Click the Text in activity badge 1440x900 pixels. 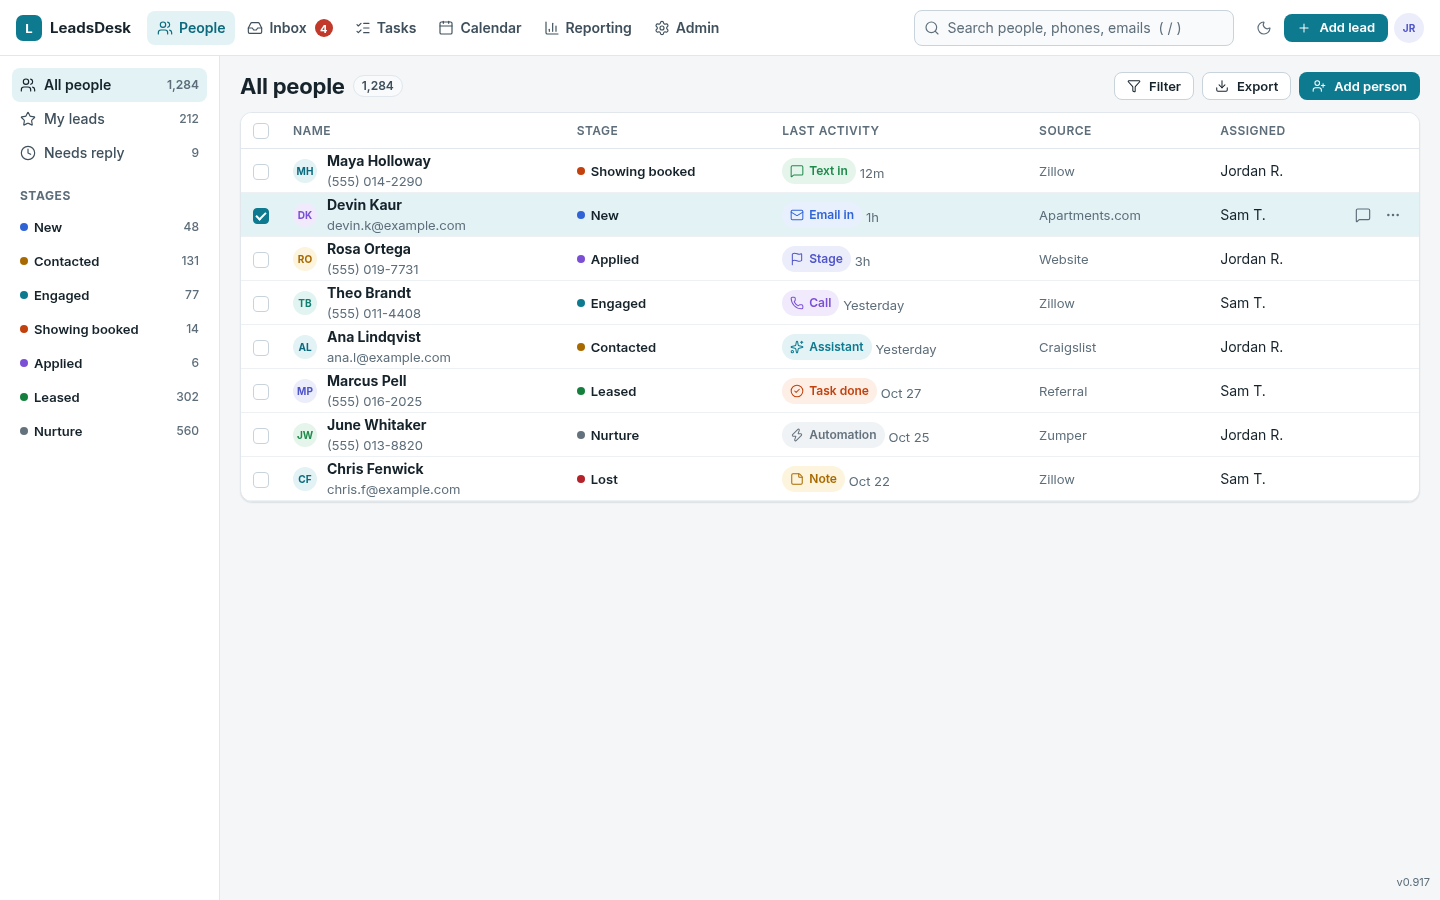point(818,171)
